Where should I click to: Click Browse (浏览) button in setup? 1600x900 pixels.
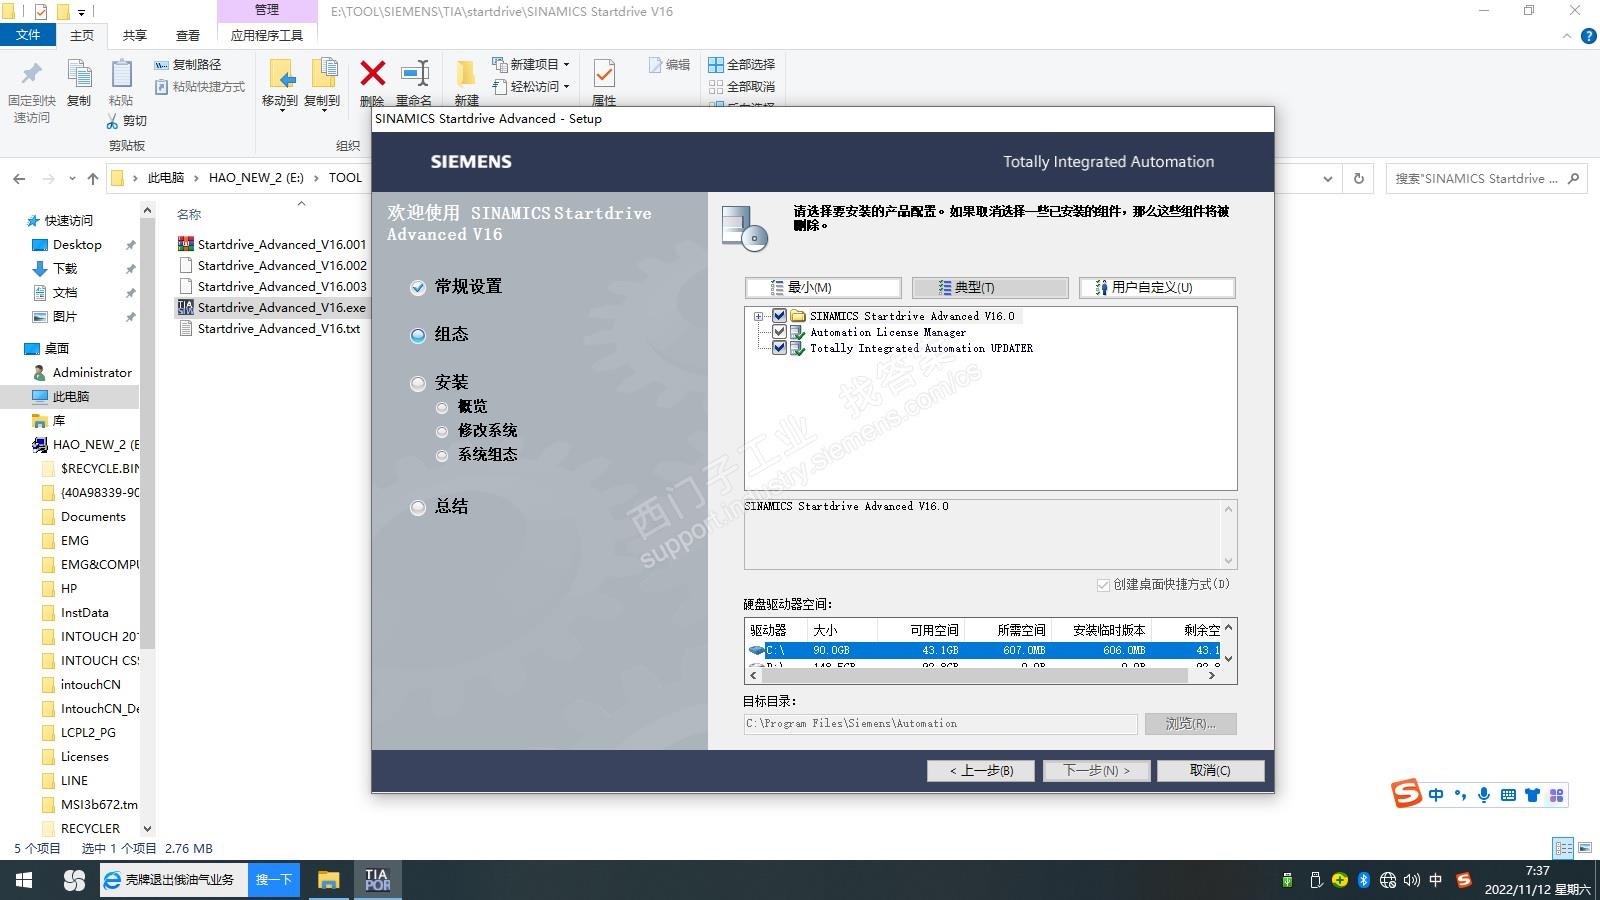(x=1190, y=724)
